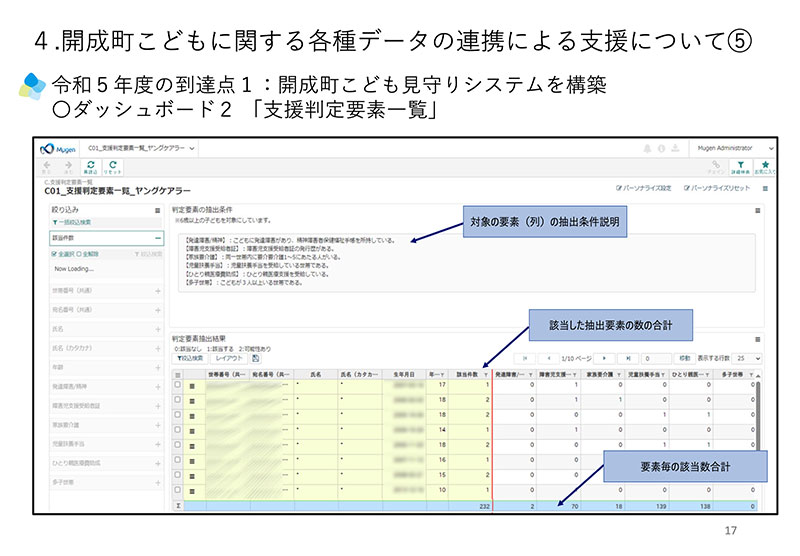Sort by the 生年月日 column header
The height and width of the screenshot is (556, 800).
[x=404, y=375]
